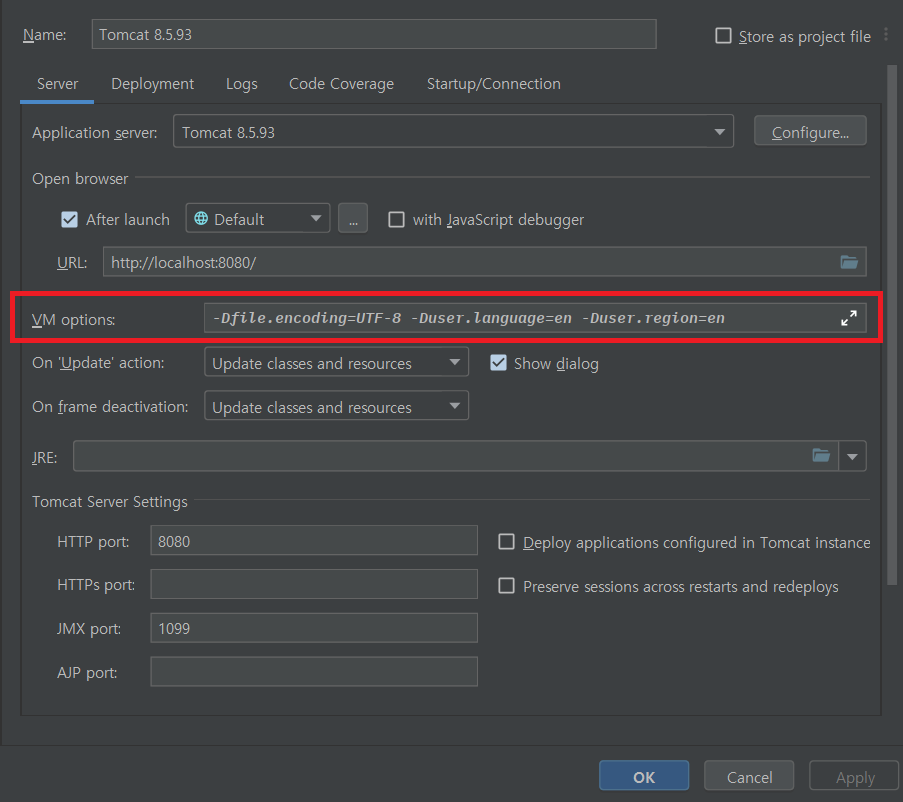Toggle Store as project file checkbox
The height and width of the screenshot is (802, 903).
(x=723, y=36)
